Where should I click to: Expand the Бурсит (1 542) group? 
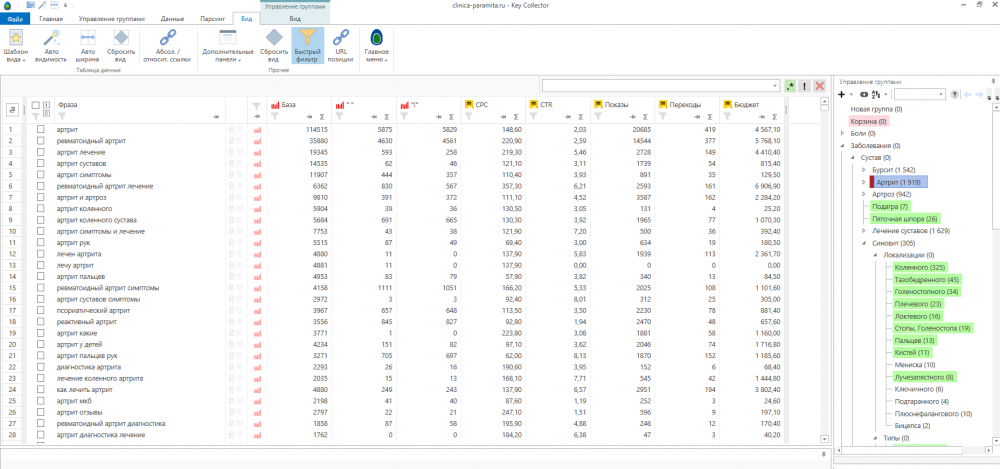(x=862, y=171)
